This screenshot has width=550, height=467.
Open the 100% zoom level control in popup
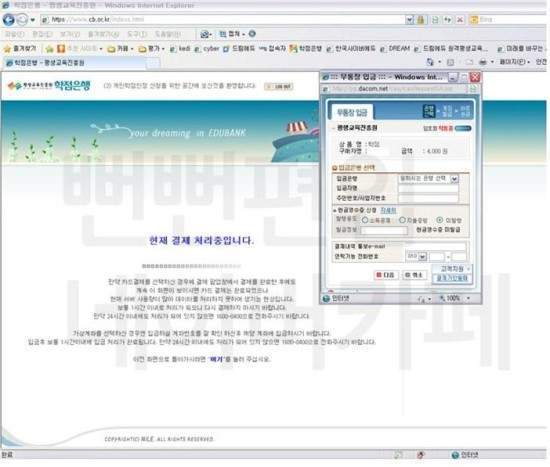point(455,298)
